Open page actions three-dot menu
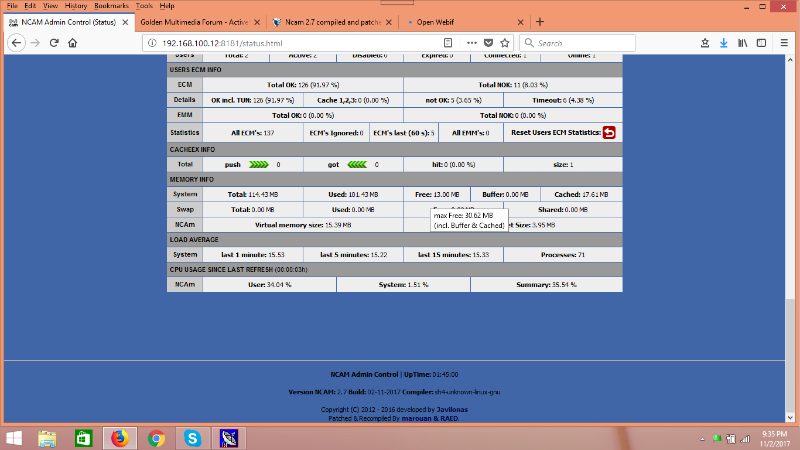Viewport: 800px width, 450px height. 471,43
